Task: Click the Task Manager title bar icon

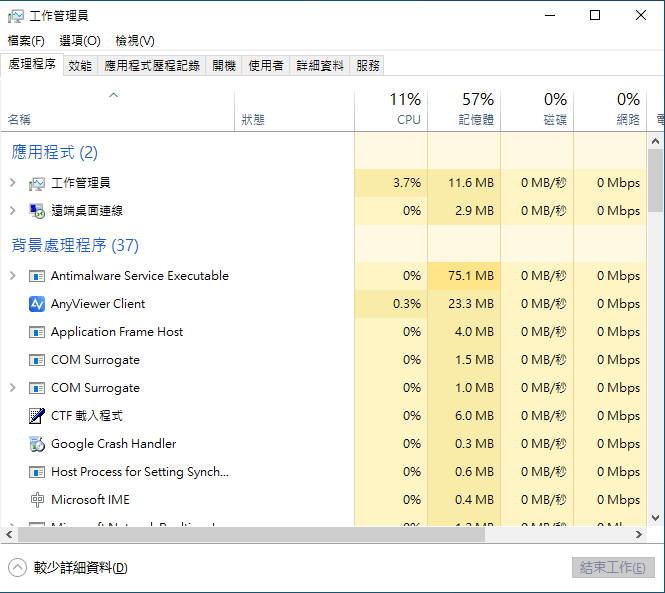Action: click(16, 16)
